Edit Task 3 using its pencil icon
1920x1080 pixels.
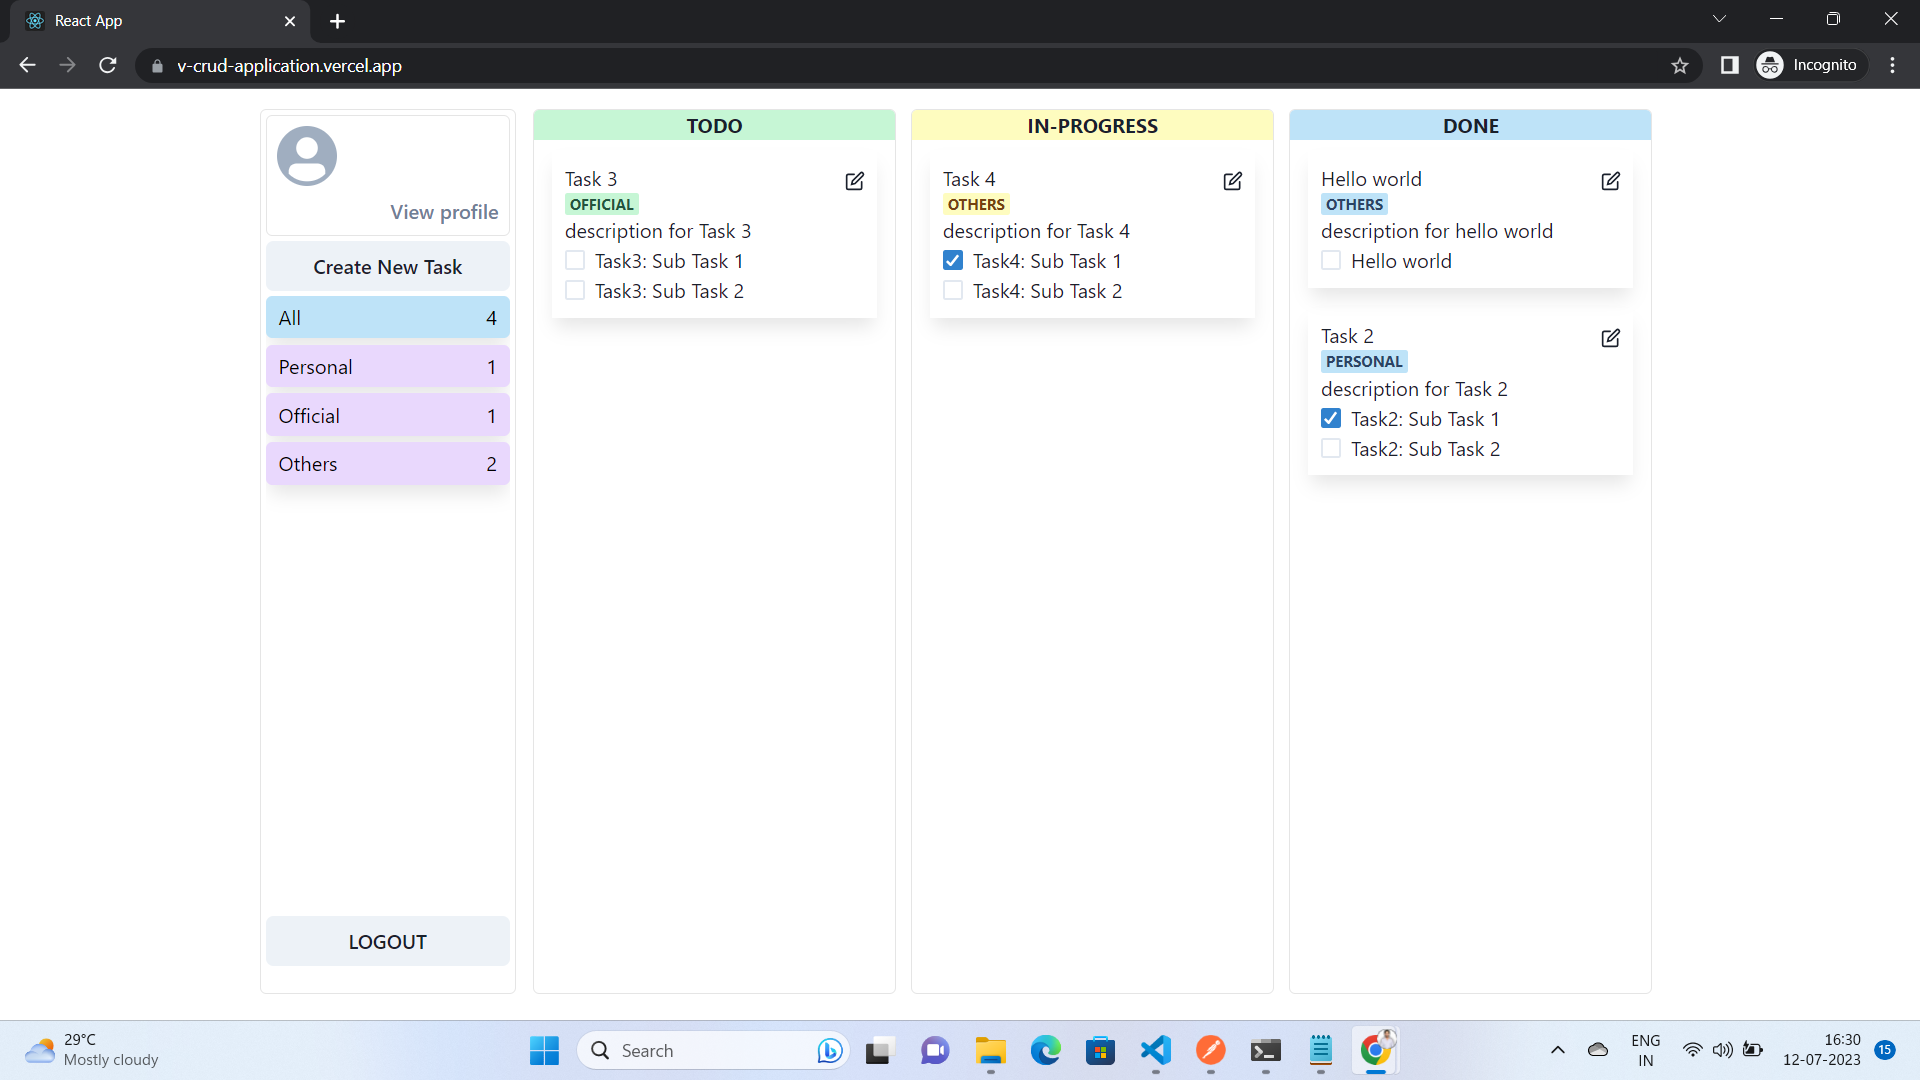[855, 181]
